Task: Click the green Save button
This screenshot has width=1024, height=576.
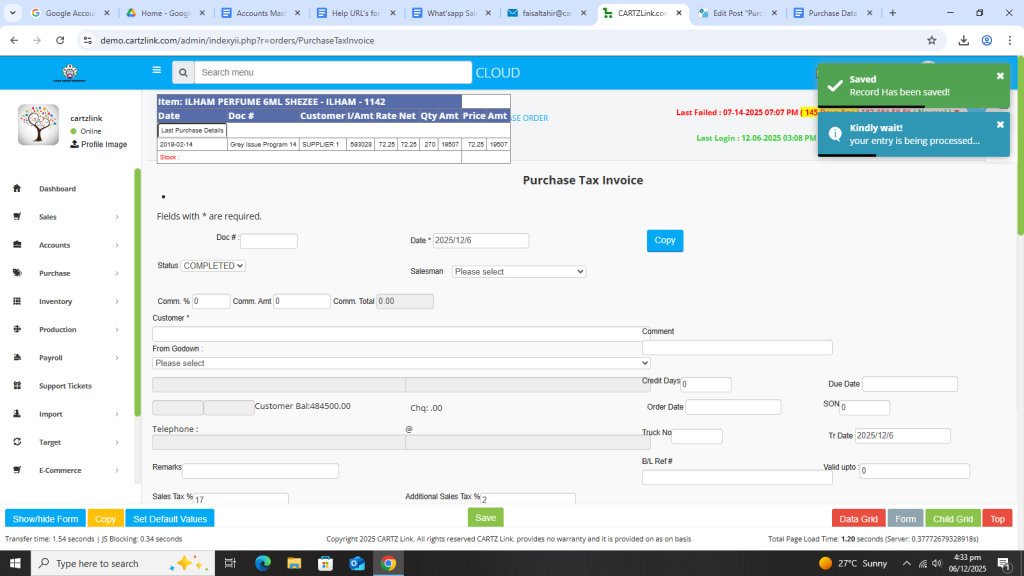Action: pyautogui.click(x=485, y=518)
